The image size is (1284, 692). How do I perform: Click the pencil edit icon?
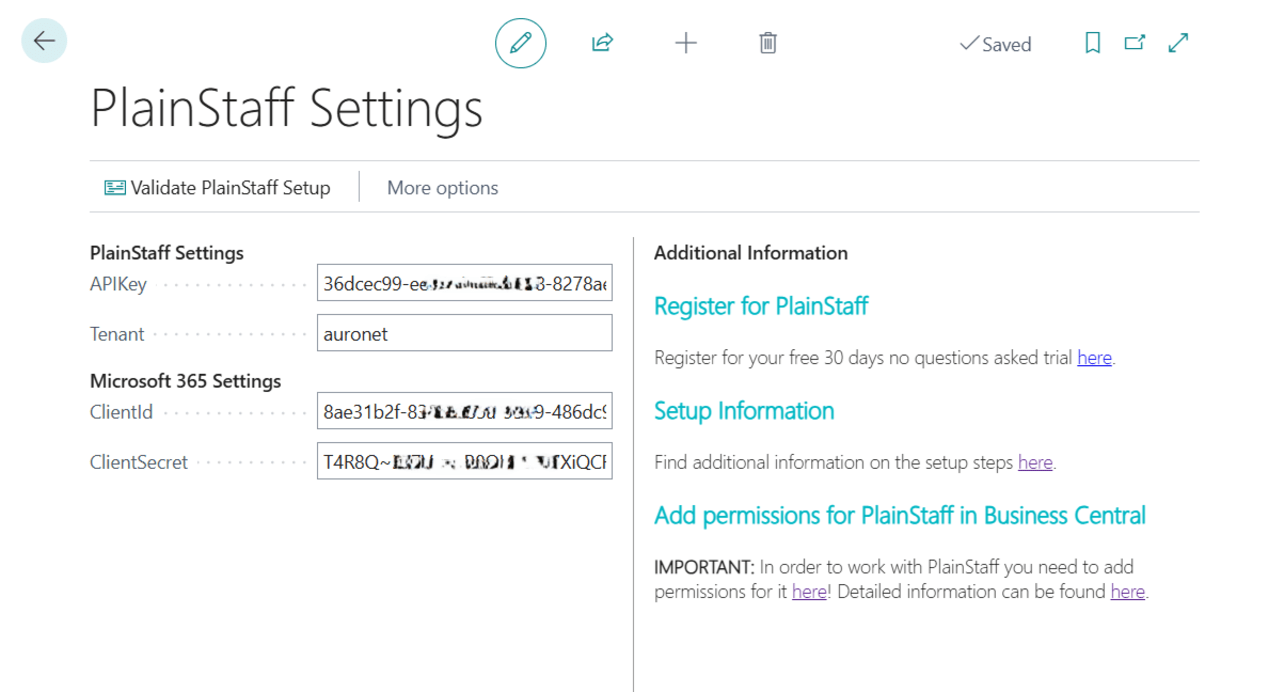tap(521, 43)
